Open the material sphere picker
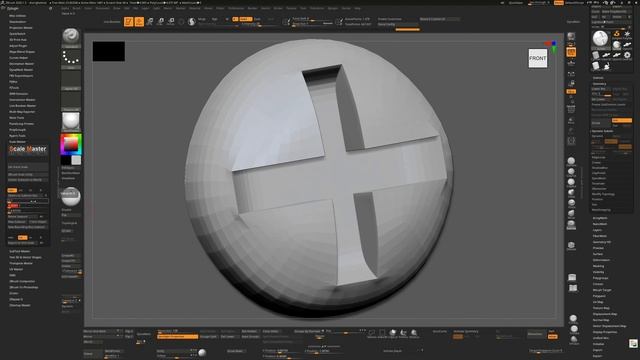The image size is (640, 360). click(x=71, y=122)
